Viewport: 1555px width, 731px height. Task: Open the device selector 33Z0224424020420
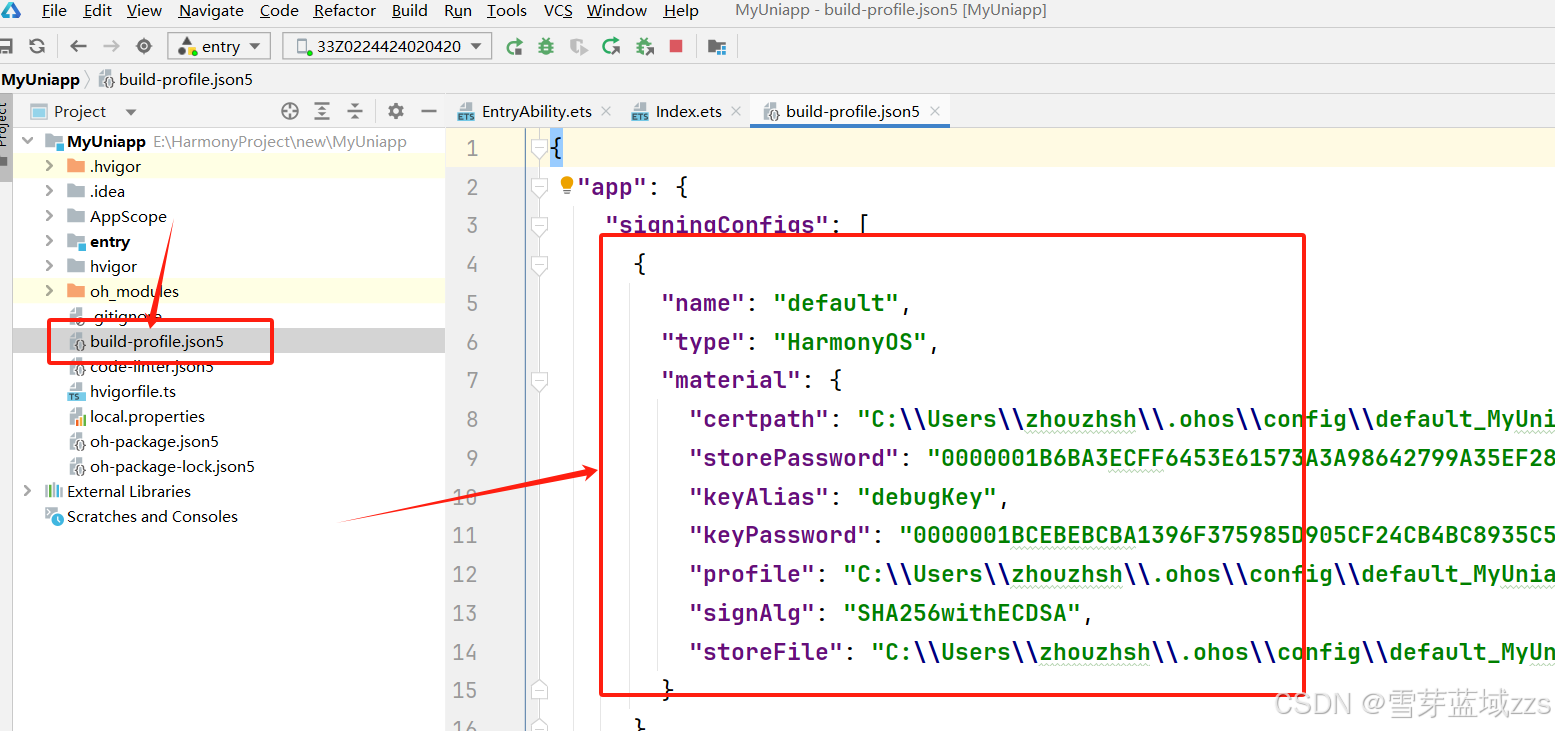point(387,46)
